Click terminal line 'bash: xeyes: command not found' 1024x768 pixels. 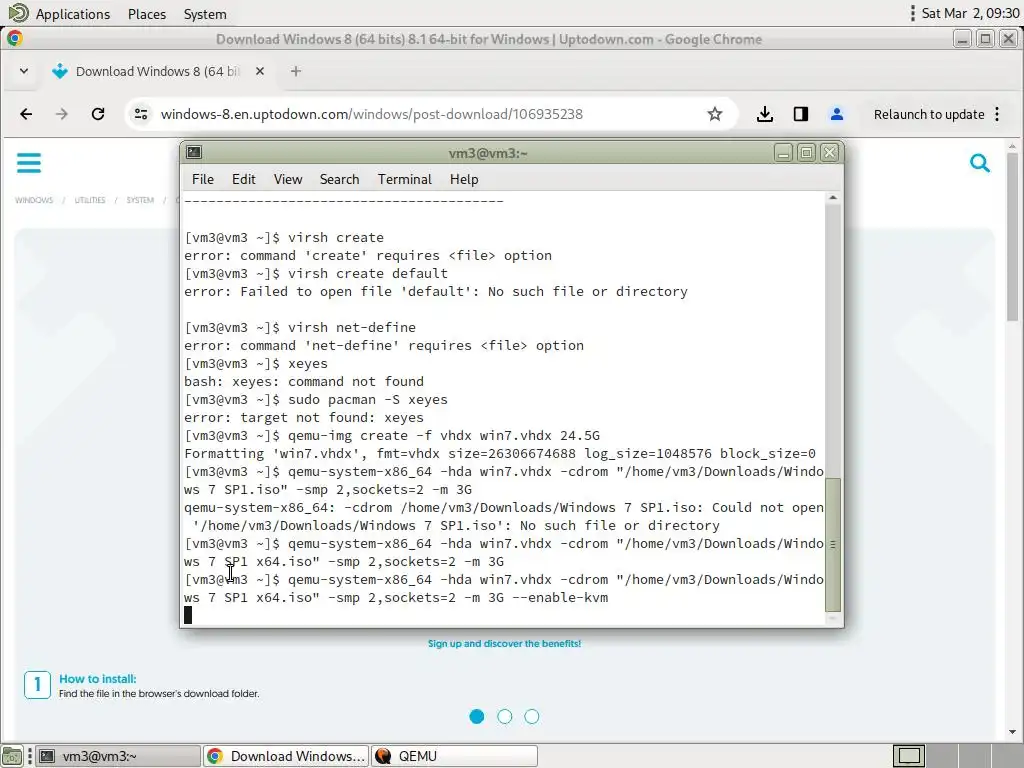coord(304,381)
